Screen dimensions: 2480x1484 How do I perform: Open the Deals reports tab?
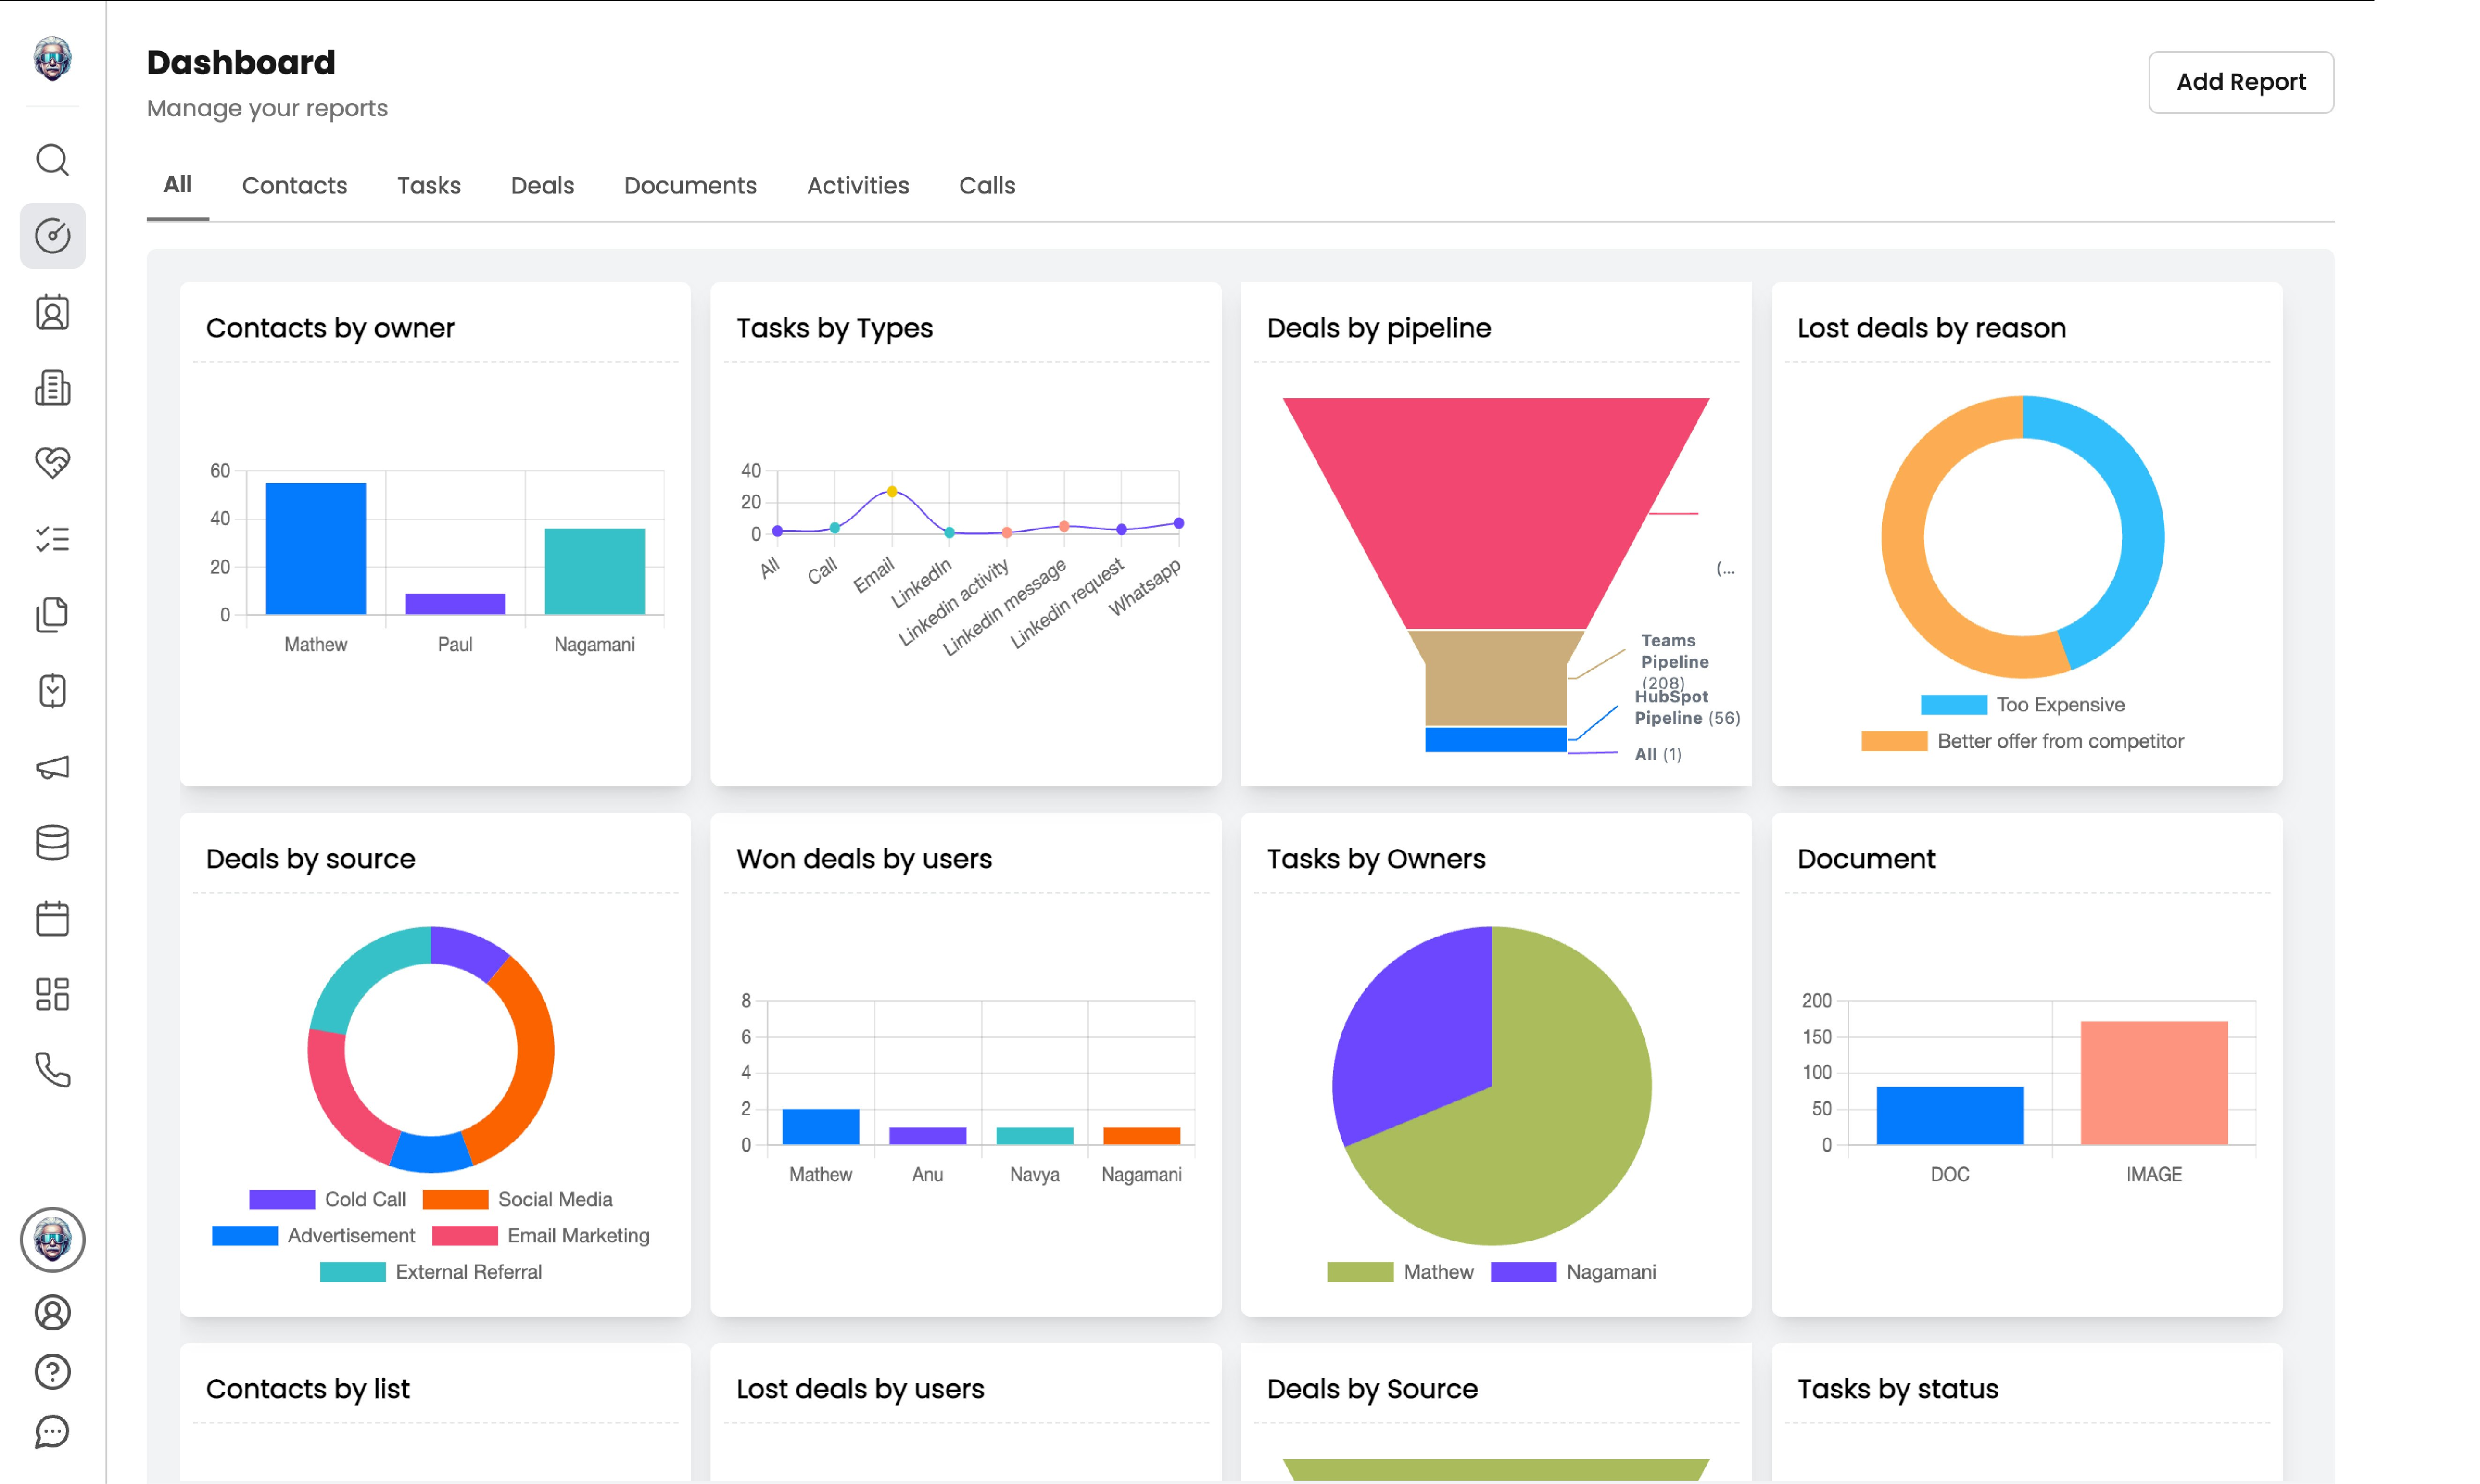pyautogui.click(x=542, y=185)
